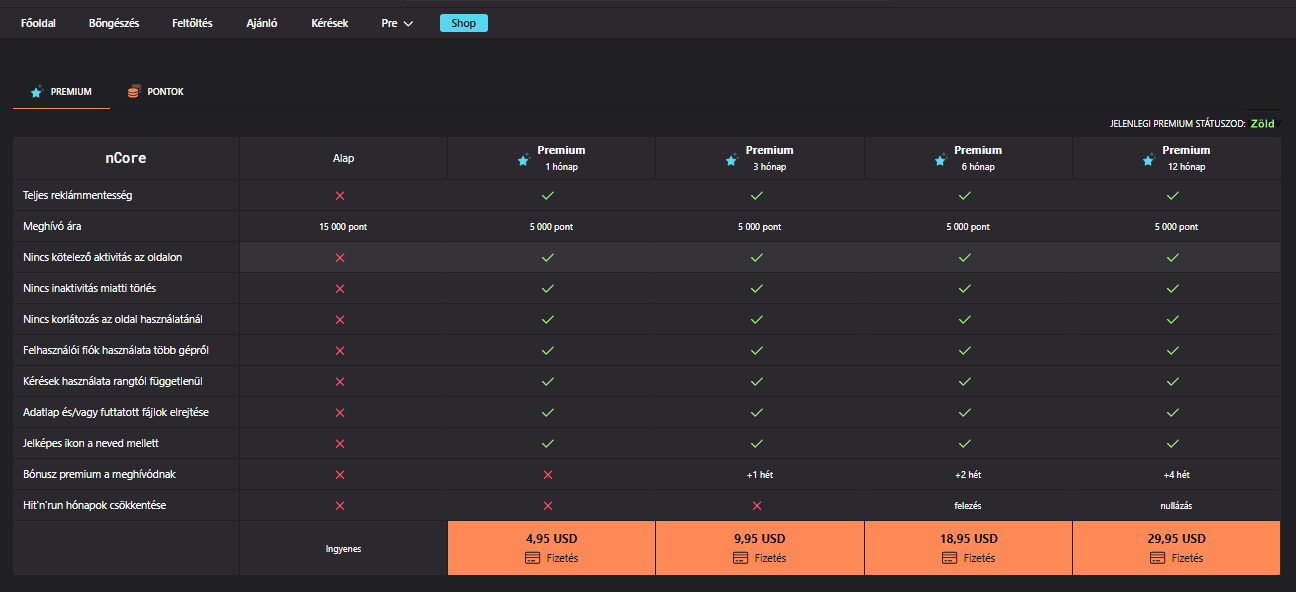This screenshot has width=1296, height=592.
Task: Click star icon beside Premium 6 hónap
Action: click(940, 159)
